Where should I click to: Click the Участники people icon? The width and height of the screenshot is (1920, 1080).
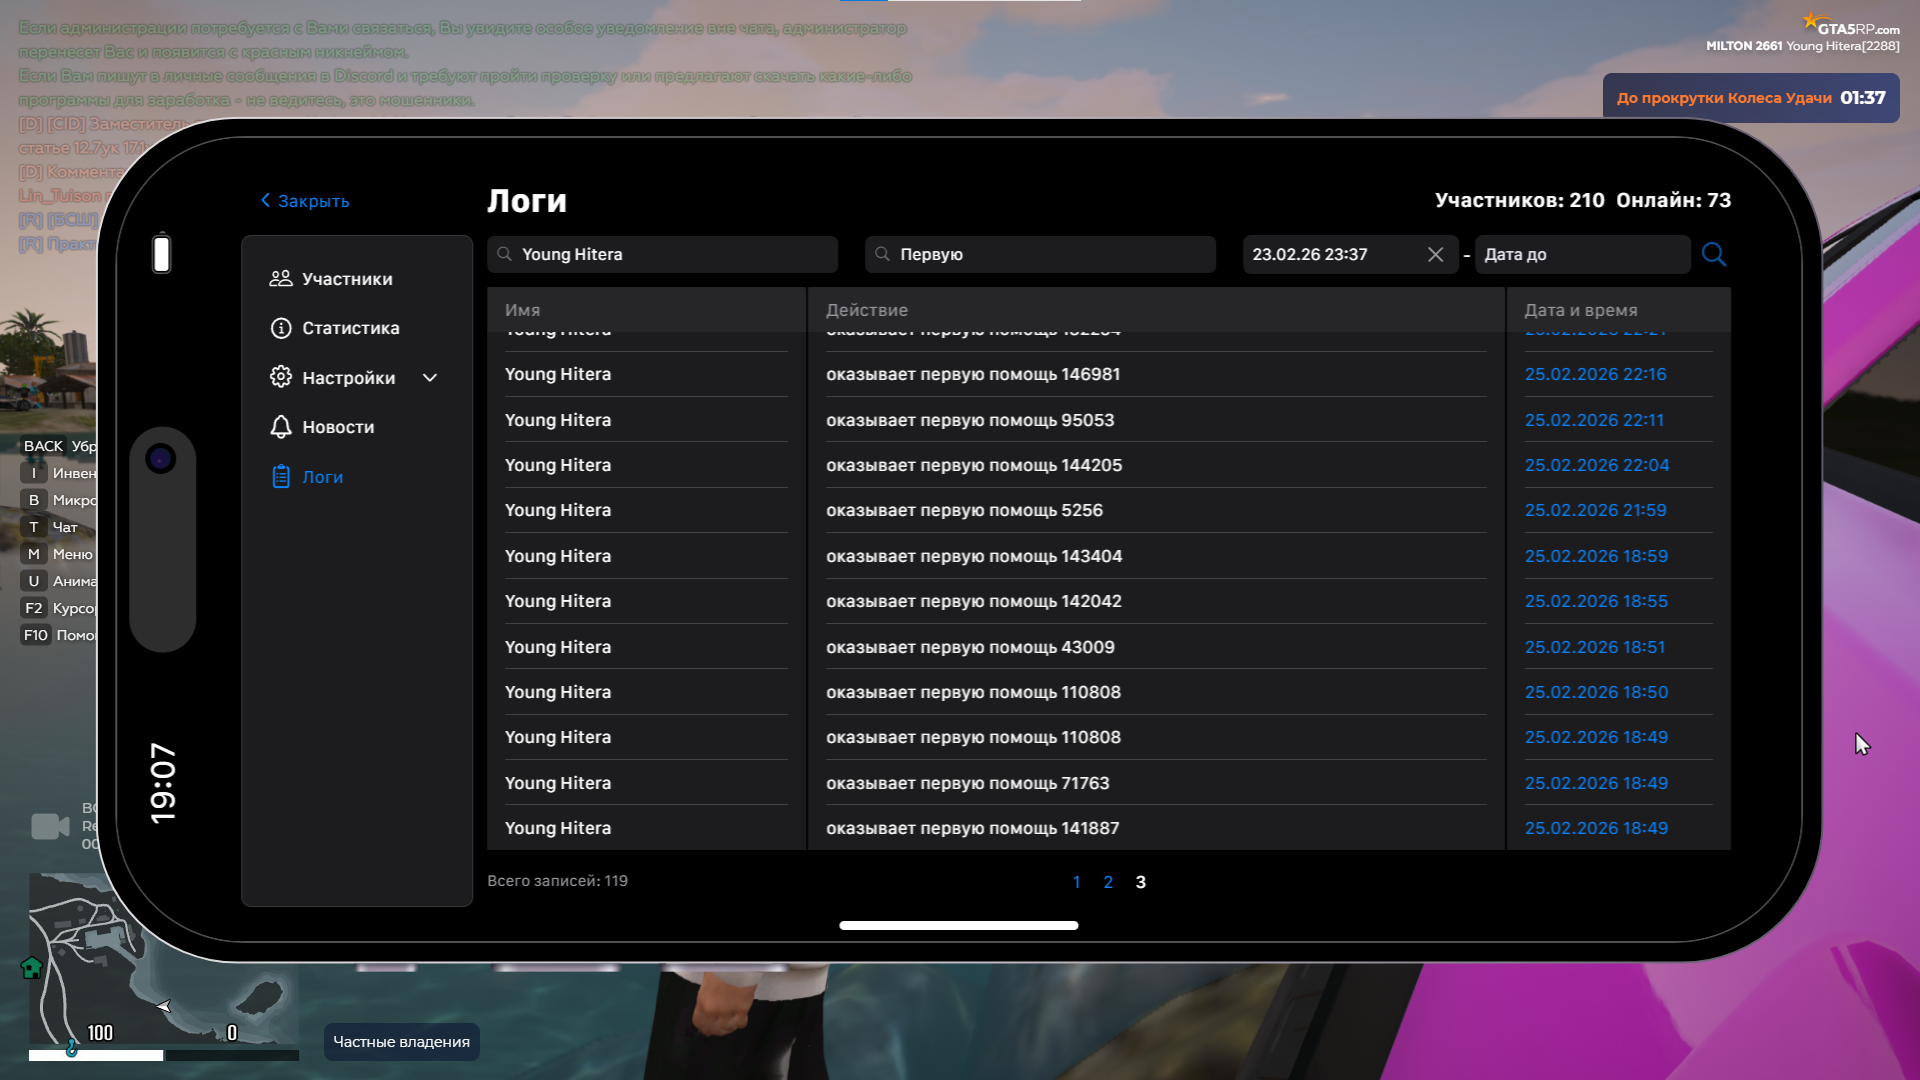tap(281, 279)
